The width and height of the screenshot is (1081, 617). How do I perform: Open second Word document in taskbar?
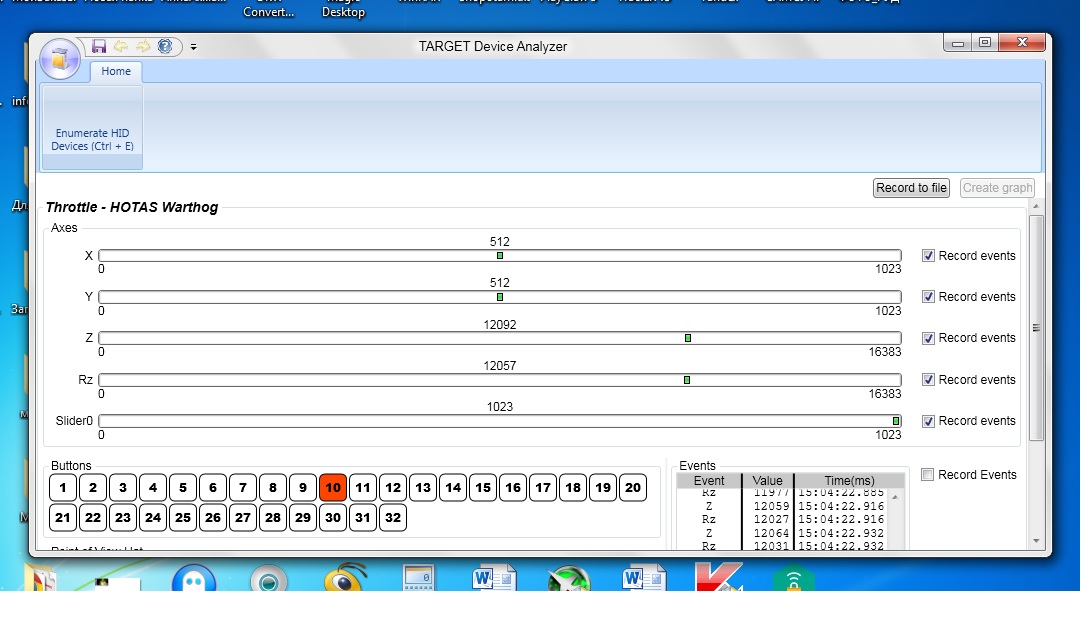pos(644,578)
